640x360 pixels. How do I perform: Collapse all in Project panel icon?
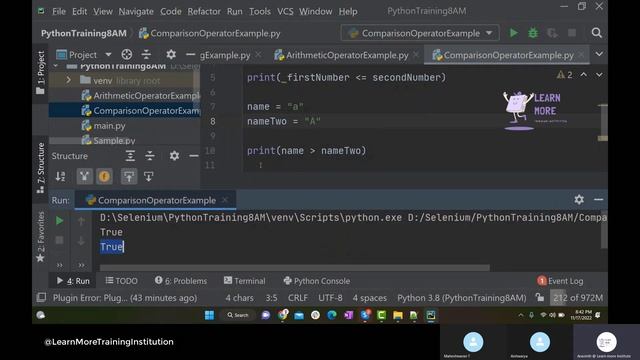146,55
